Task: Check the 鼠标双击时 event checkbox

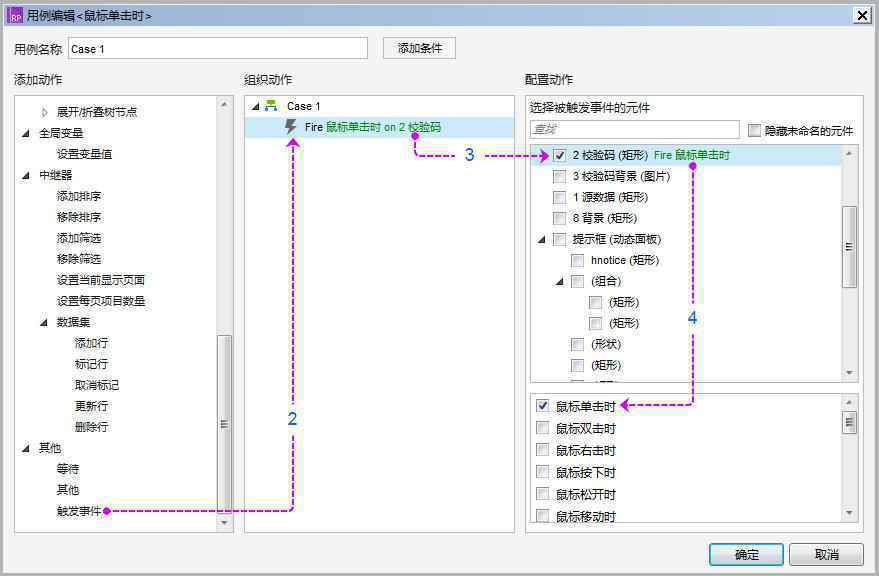Action: [542, 428]
